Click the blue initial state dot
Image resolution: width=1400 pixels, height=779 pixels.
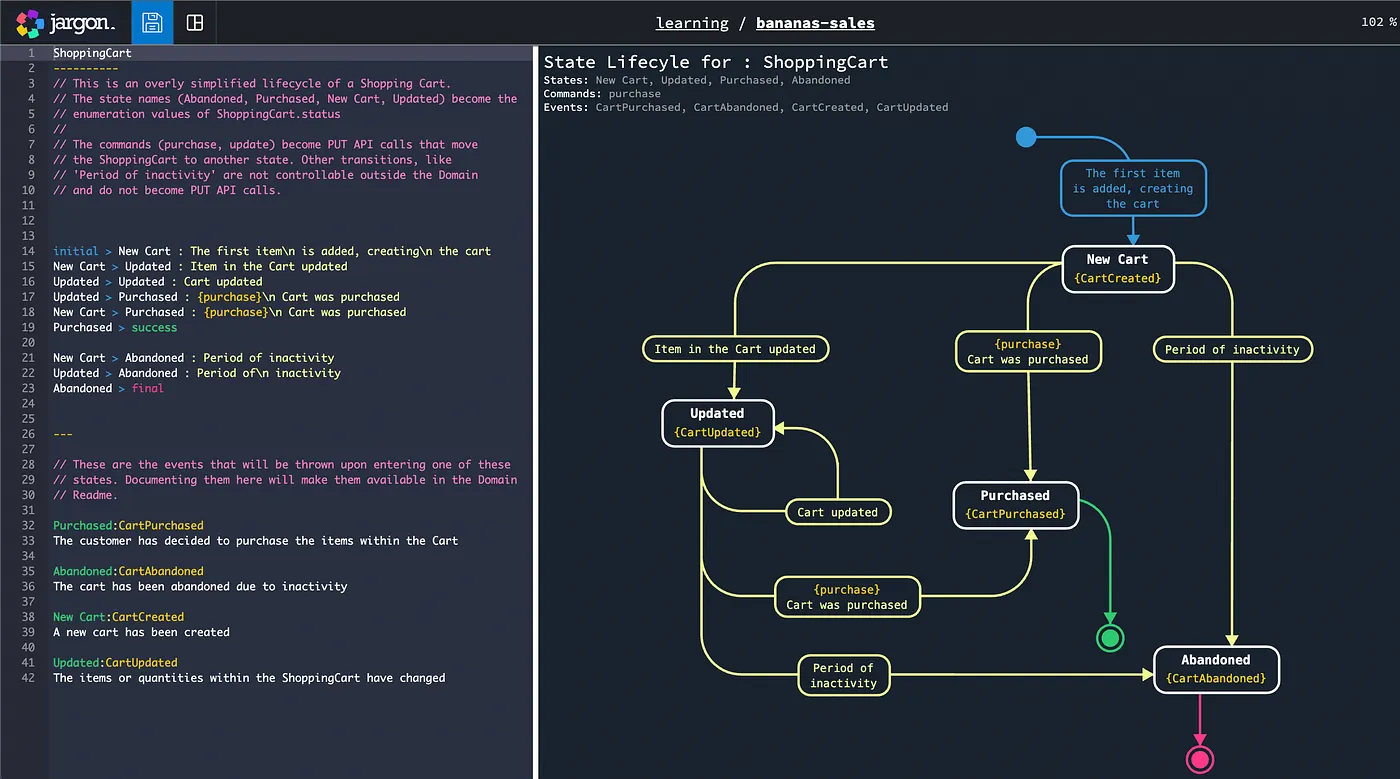tap(1026, 137)
